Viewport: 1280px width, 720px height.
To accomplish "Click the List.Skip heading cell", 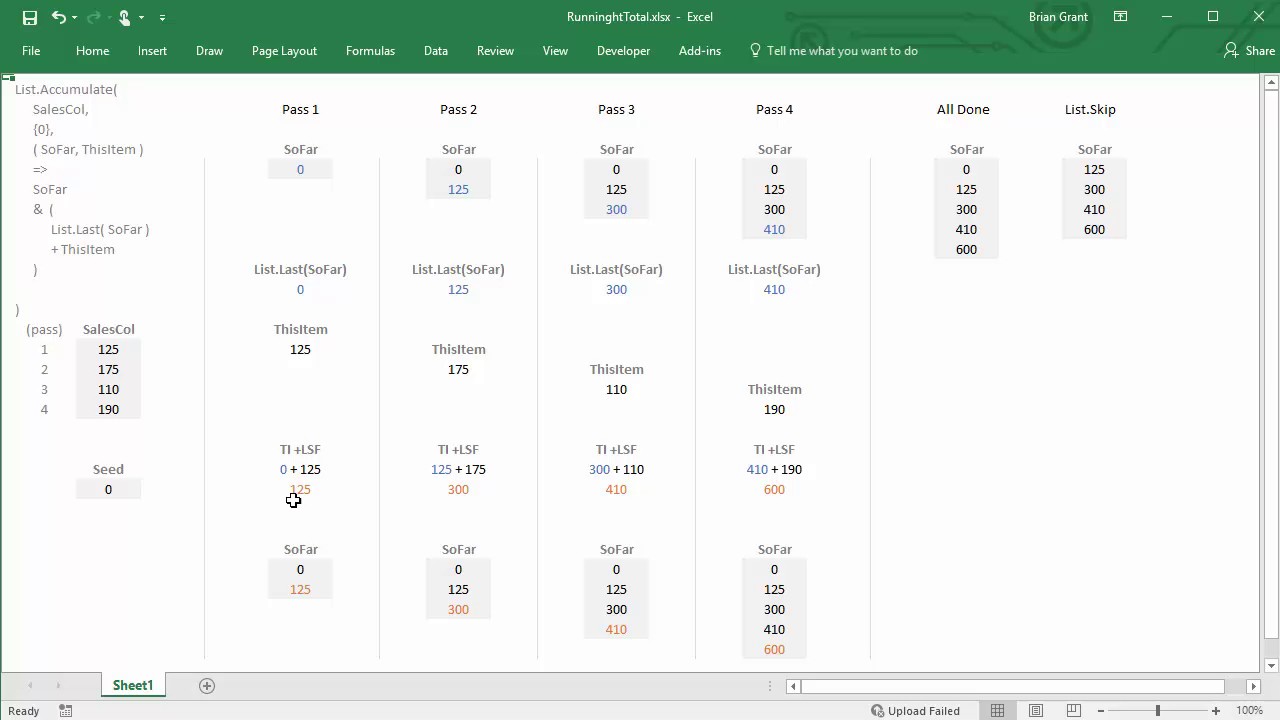I will [x=1090, y=109].
